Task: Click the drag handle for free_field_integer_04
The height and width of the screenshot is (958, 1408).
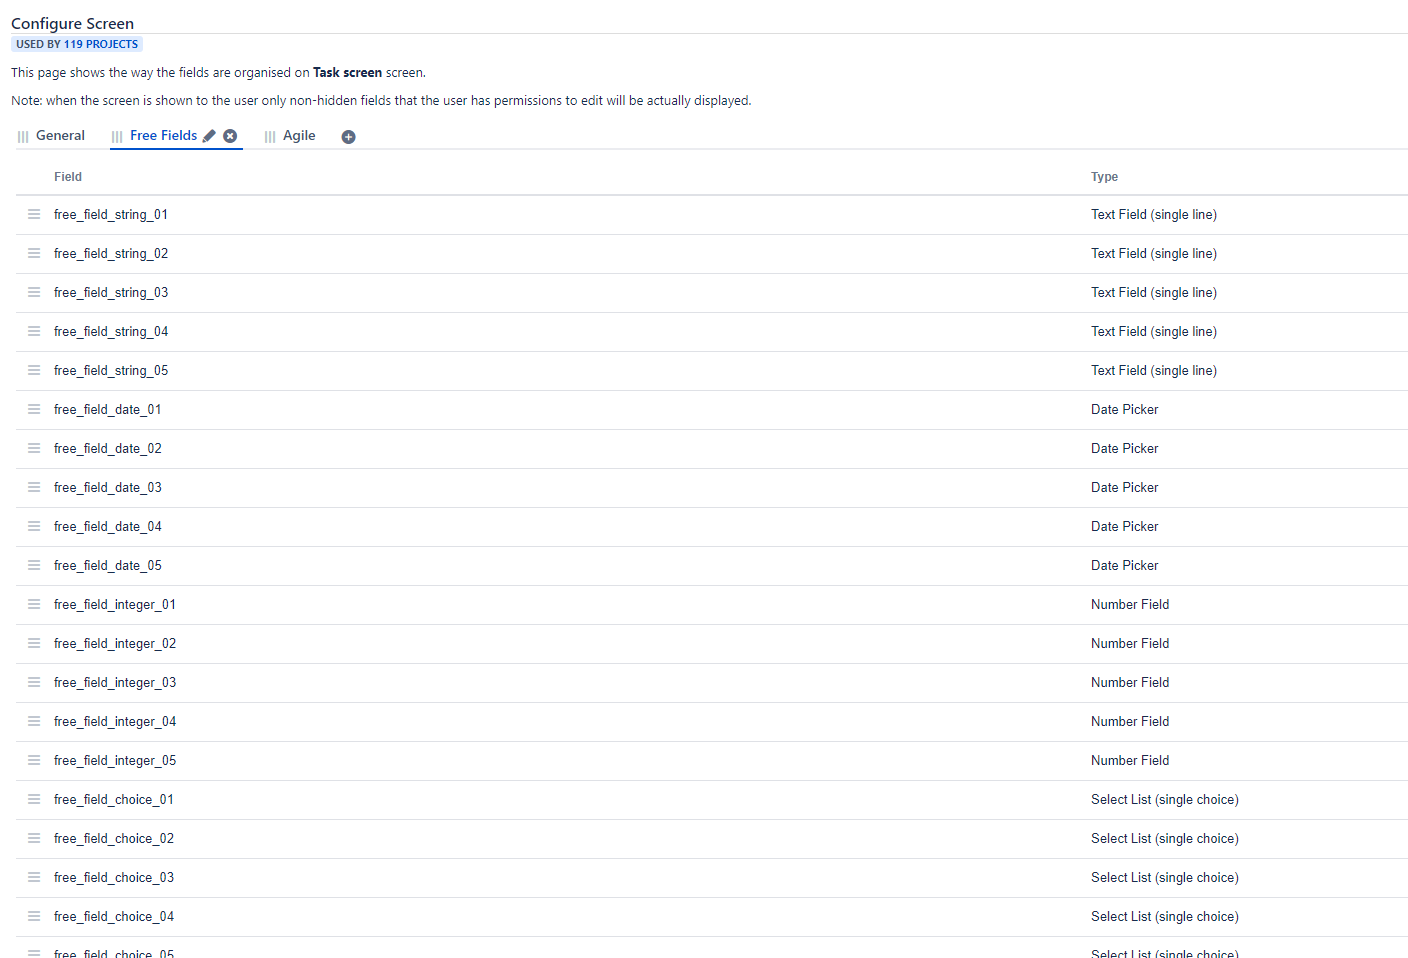Action: tap(34, 721)
